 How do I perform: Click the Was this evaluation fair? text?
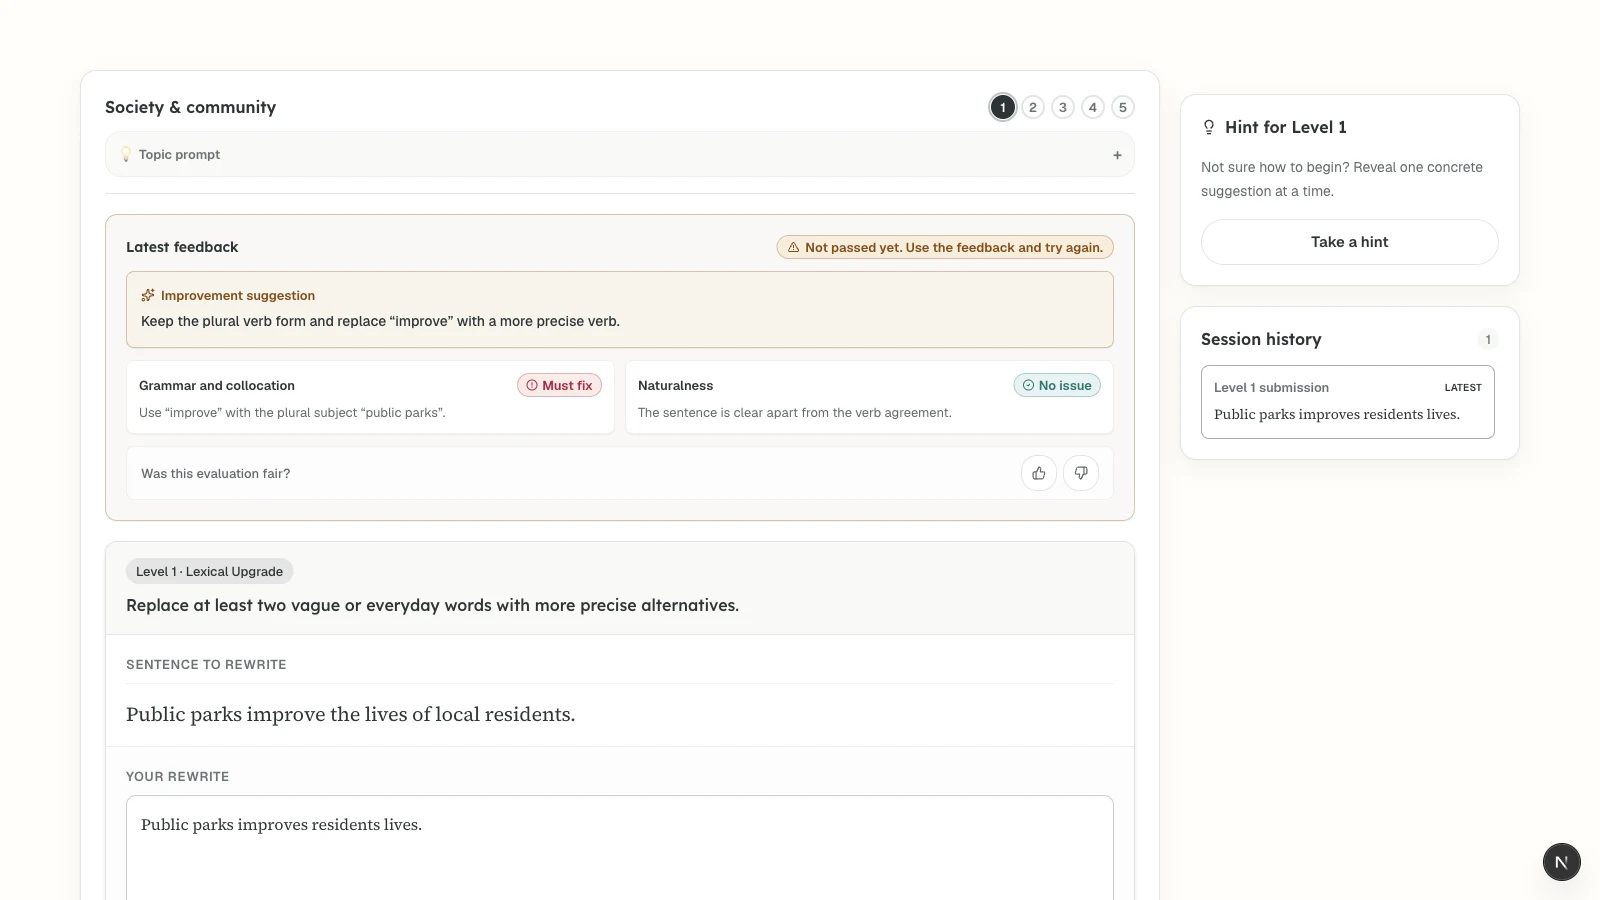click(x=216, y=474)
